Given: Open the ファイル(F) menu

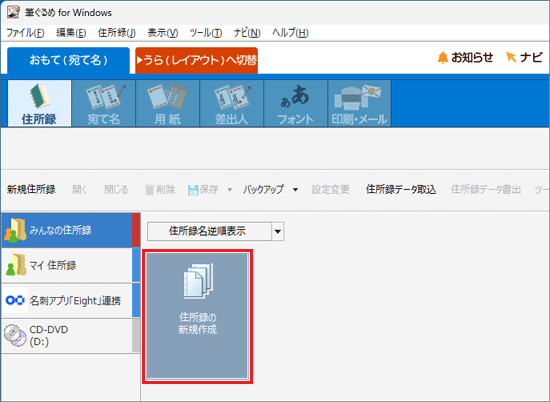Looking at the screenshot, I should [25, 33].
